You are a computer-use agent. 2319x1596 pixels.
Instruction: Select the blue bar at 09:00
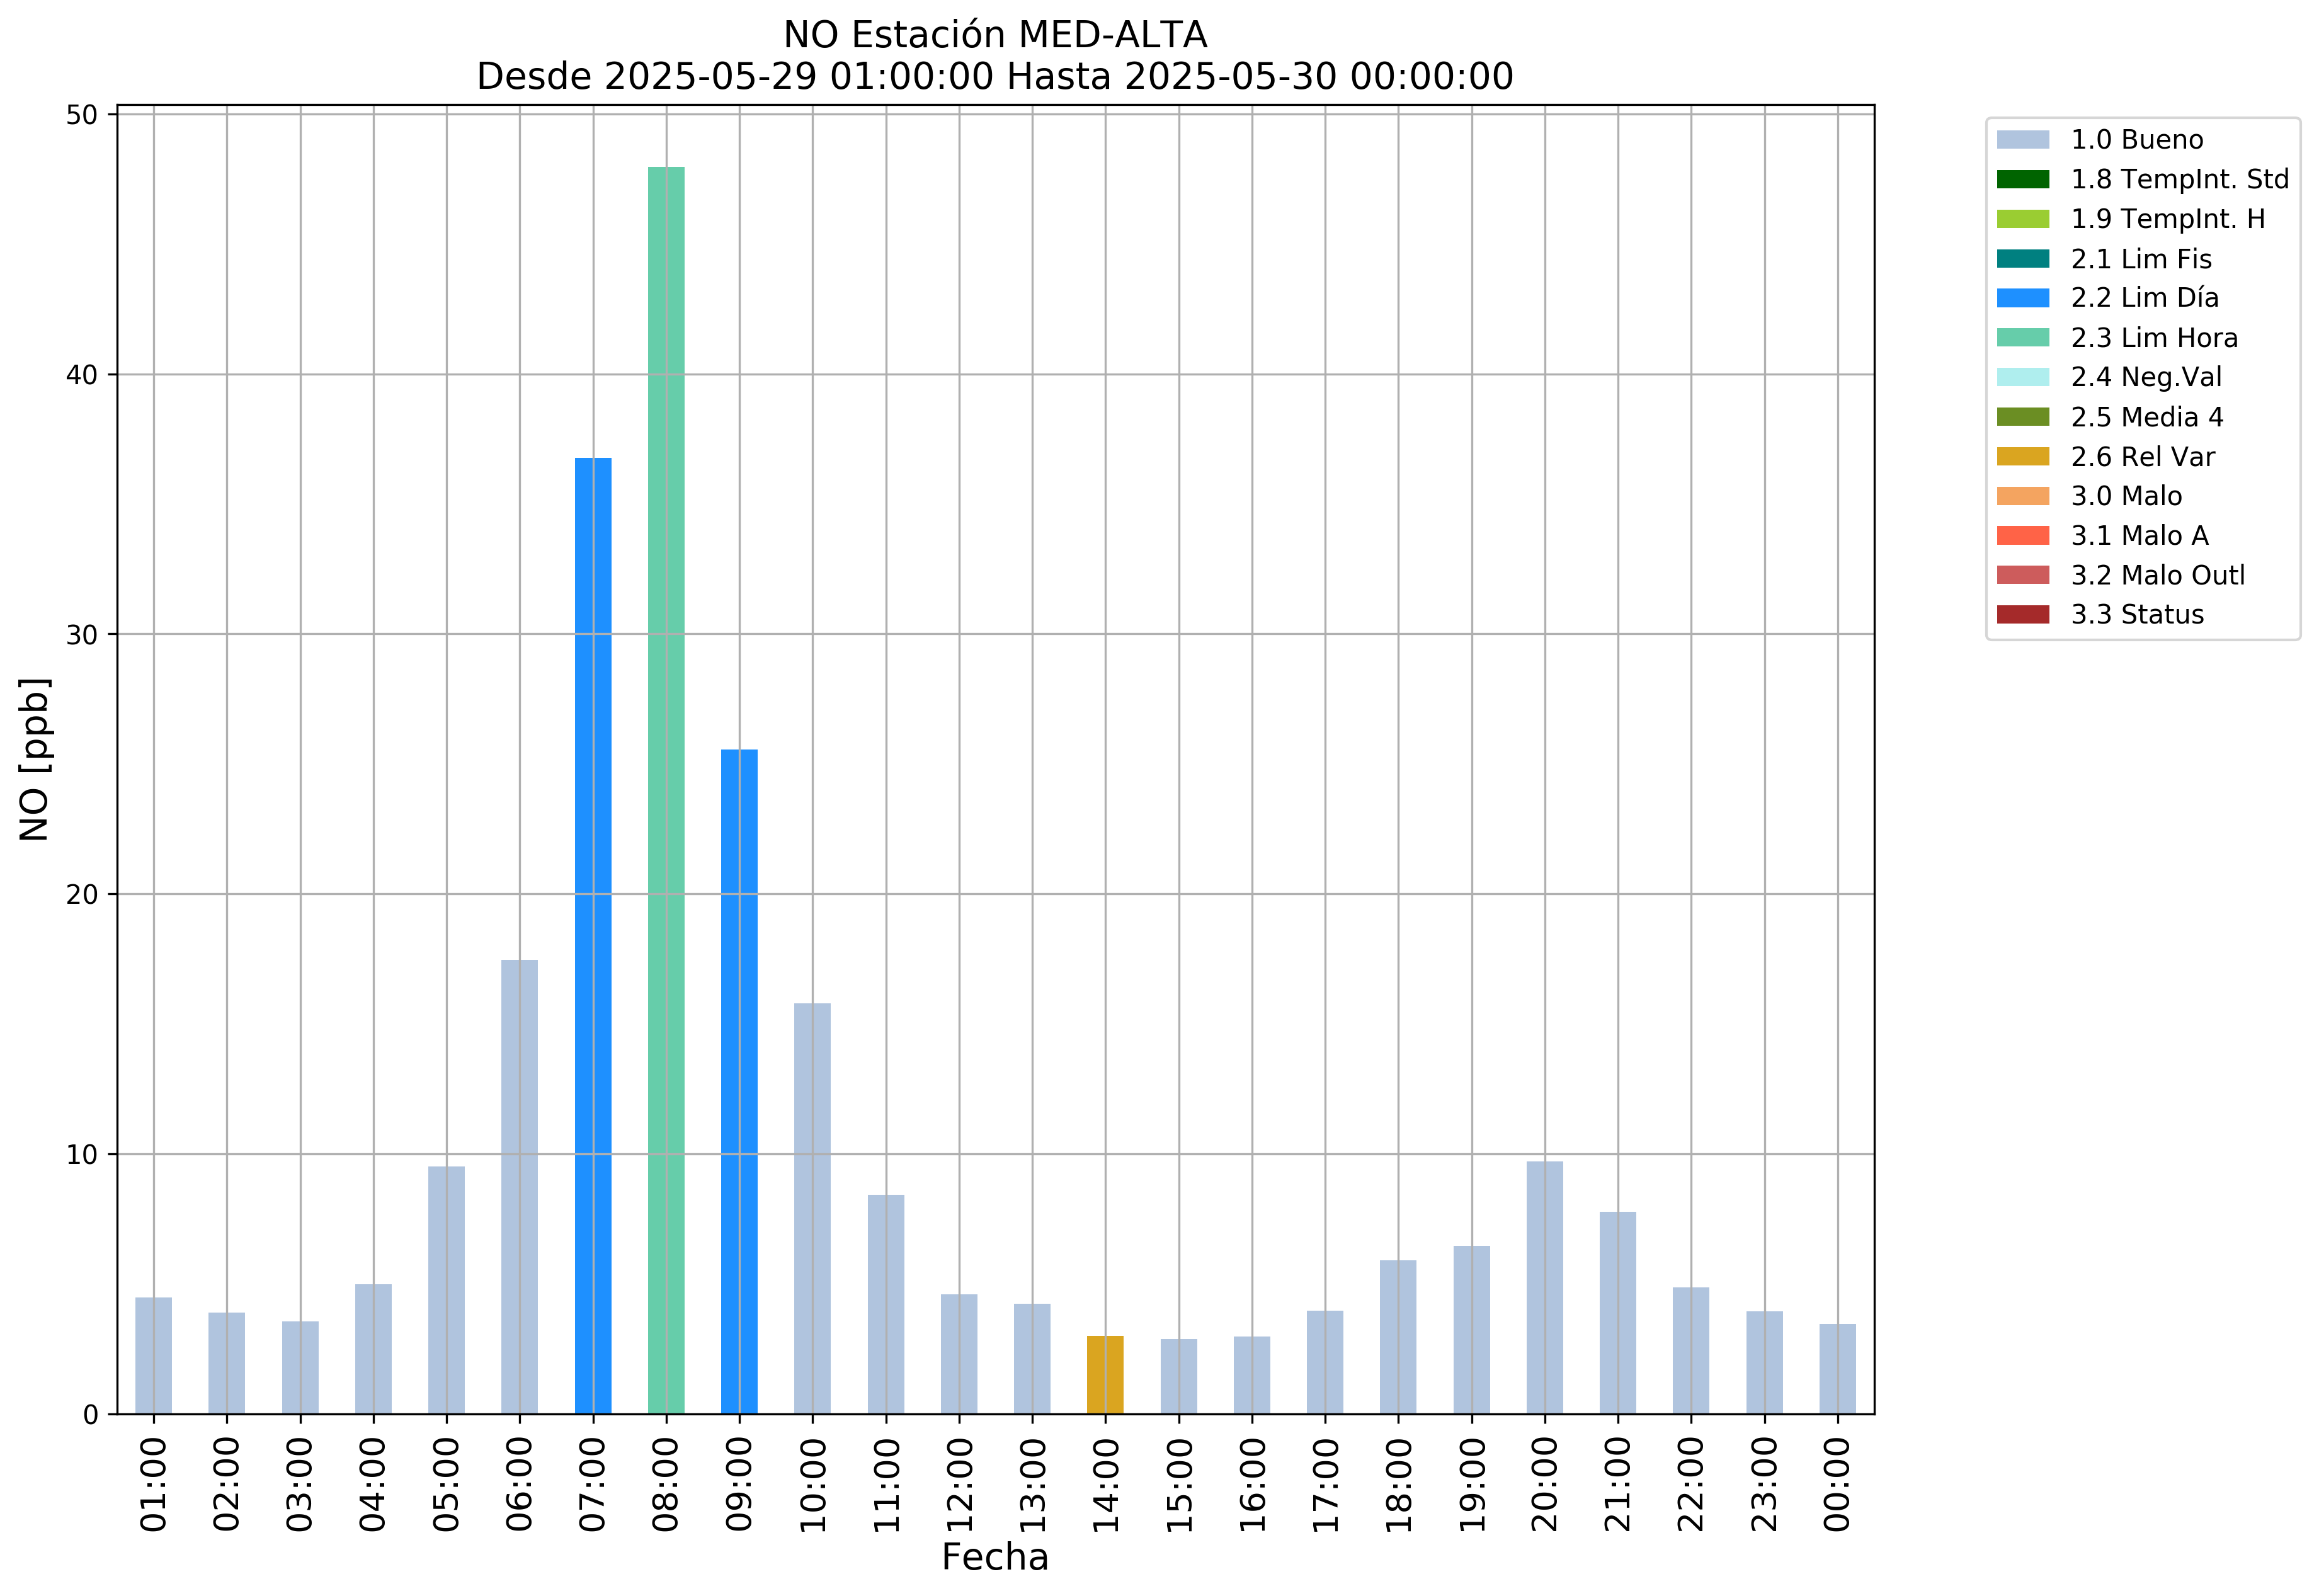tap(739, 1082)
